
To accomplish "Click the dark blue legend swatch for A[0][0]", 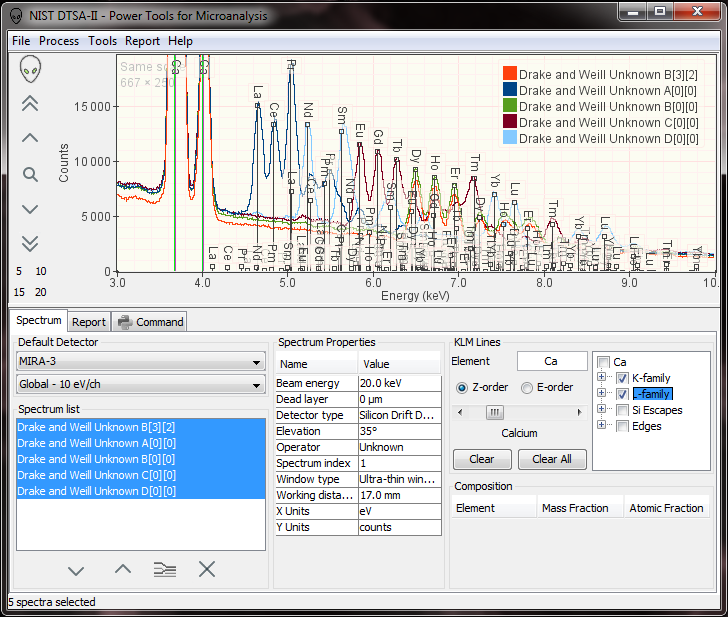I will [x=510, y=89].
